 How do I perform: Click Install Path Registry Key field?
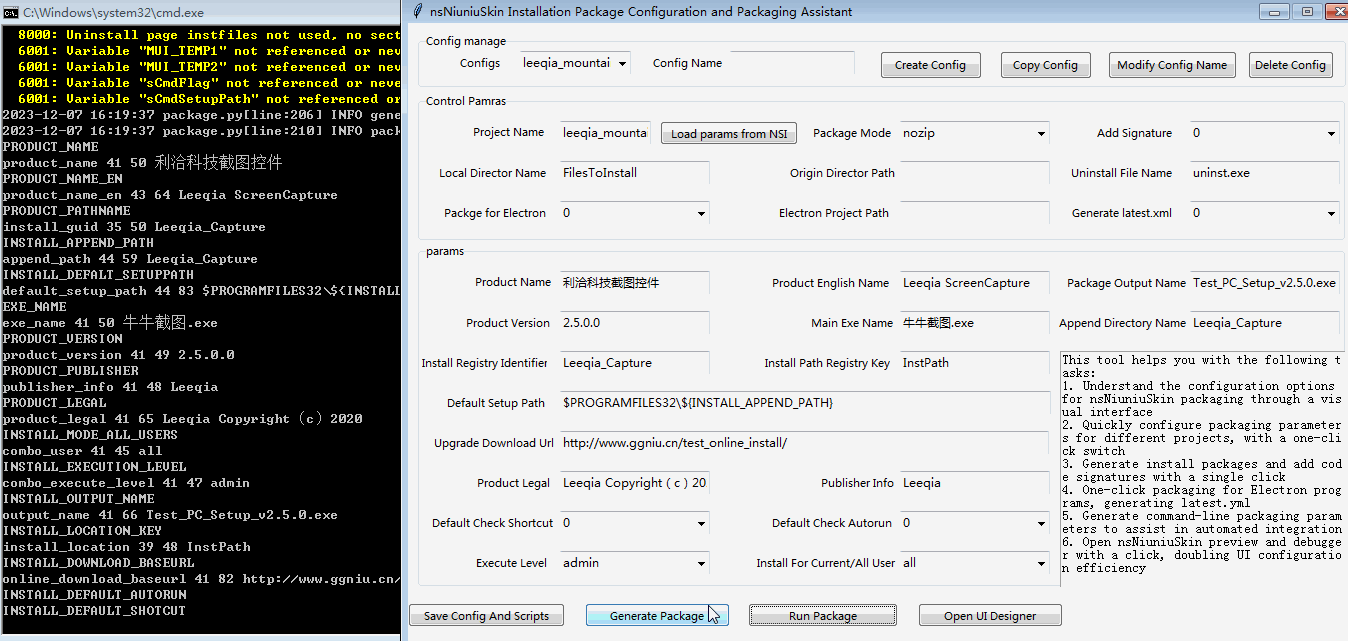pos(975,363)
